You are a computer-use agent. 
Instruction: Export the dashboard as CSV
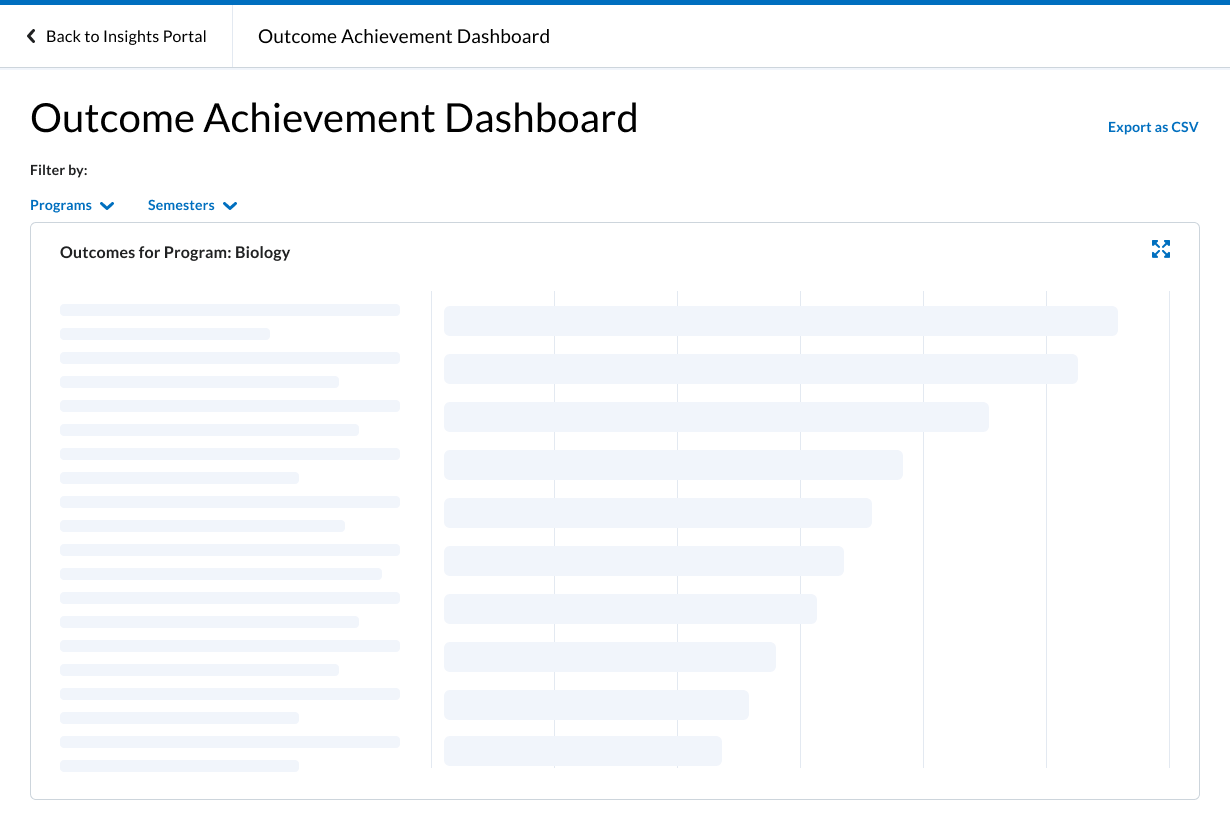(1152, 127)
